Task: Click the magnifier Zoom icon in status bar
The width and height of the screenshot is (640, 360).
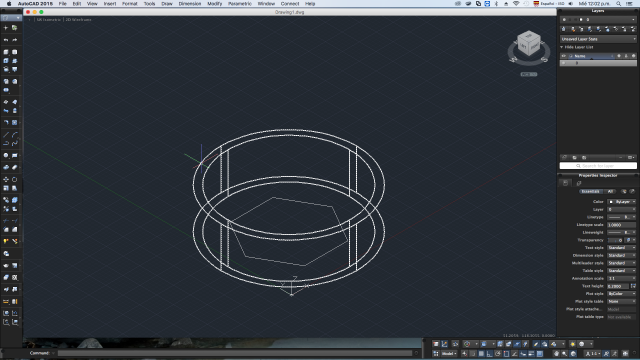Action: tap(564, 353)
